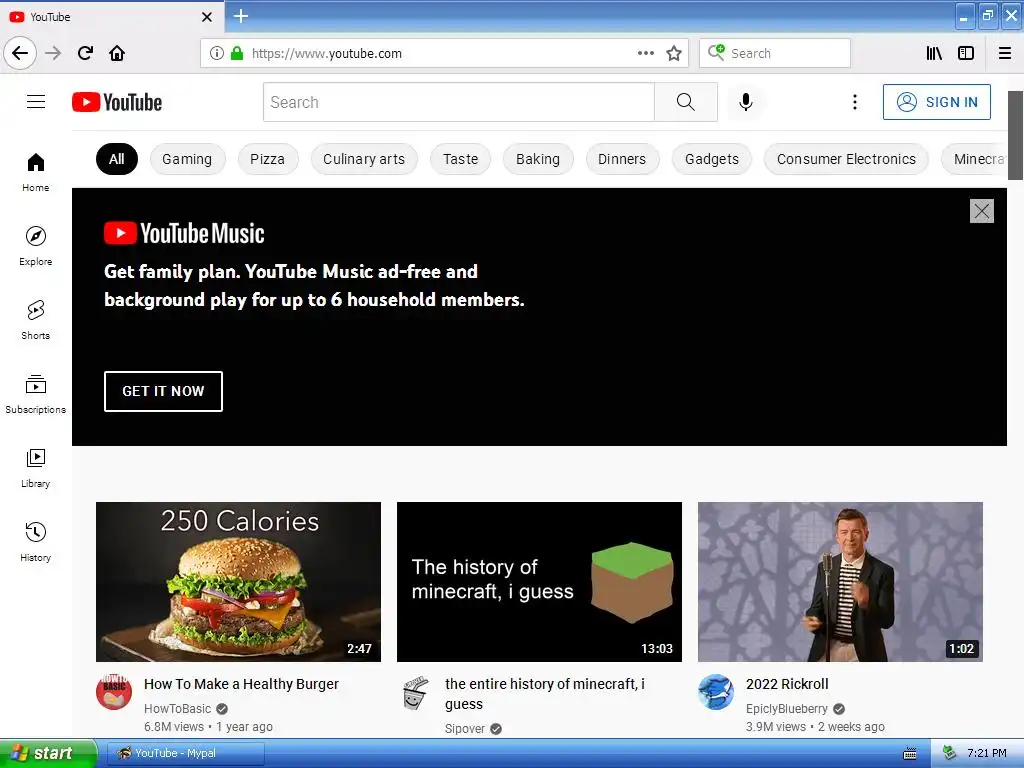Reload the page with refresh icon
Screen dimensions: 1024x768
[85, 53]
